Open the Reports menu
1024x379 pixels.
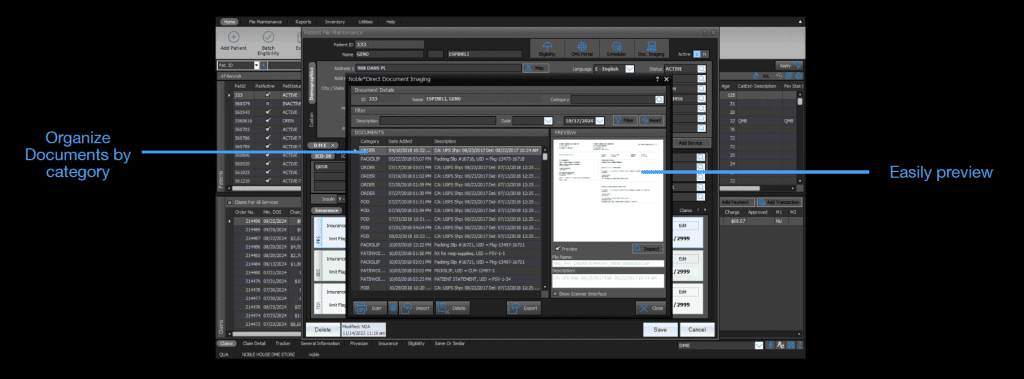pos(303,22)
